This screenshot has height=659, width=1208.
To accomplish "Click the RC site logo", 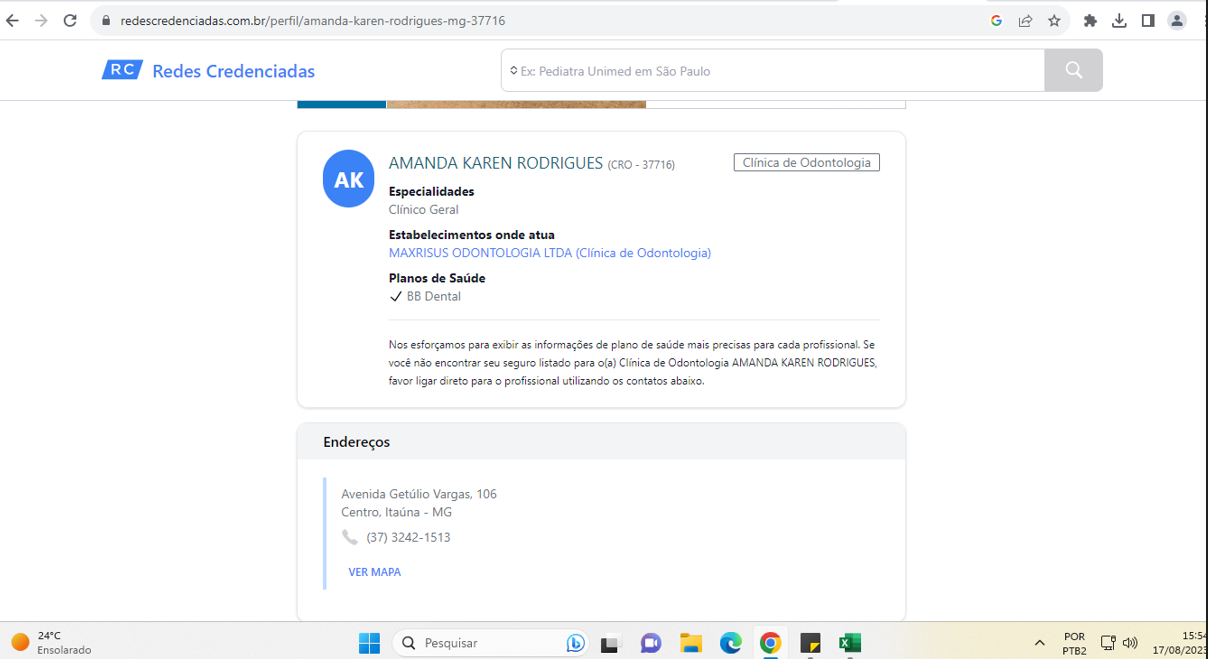I will tap(122, 70).
